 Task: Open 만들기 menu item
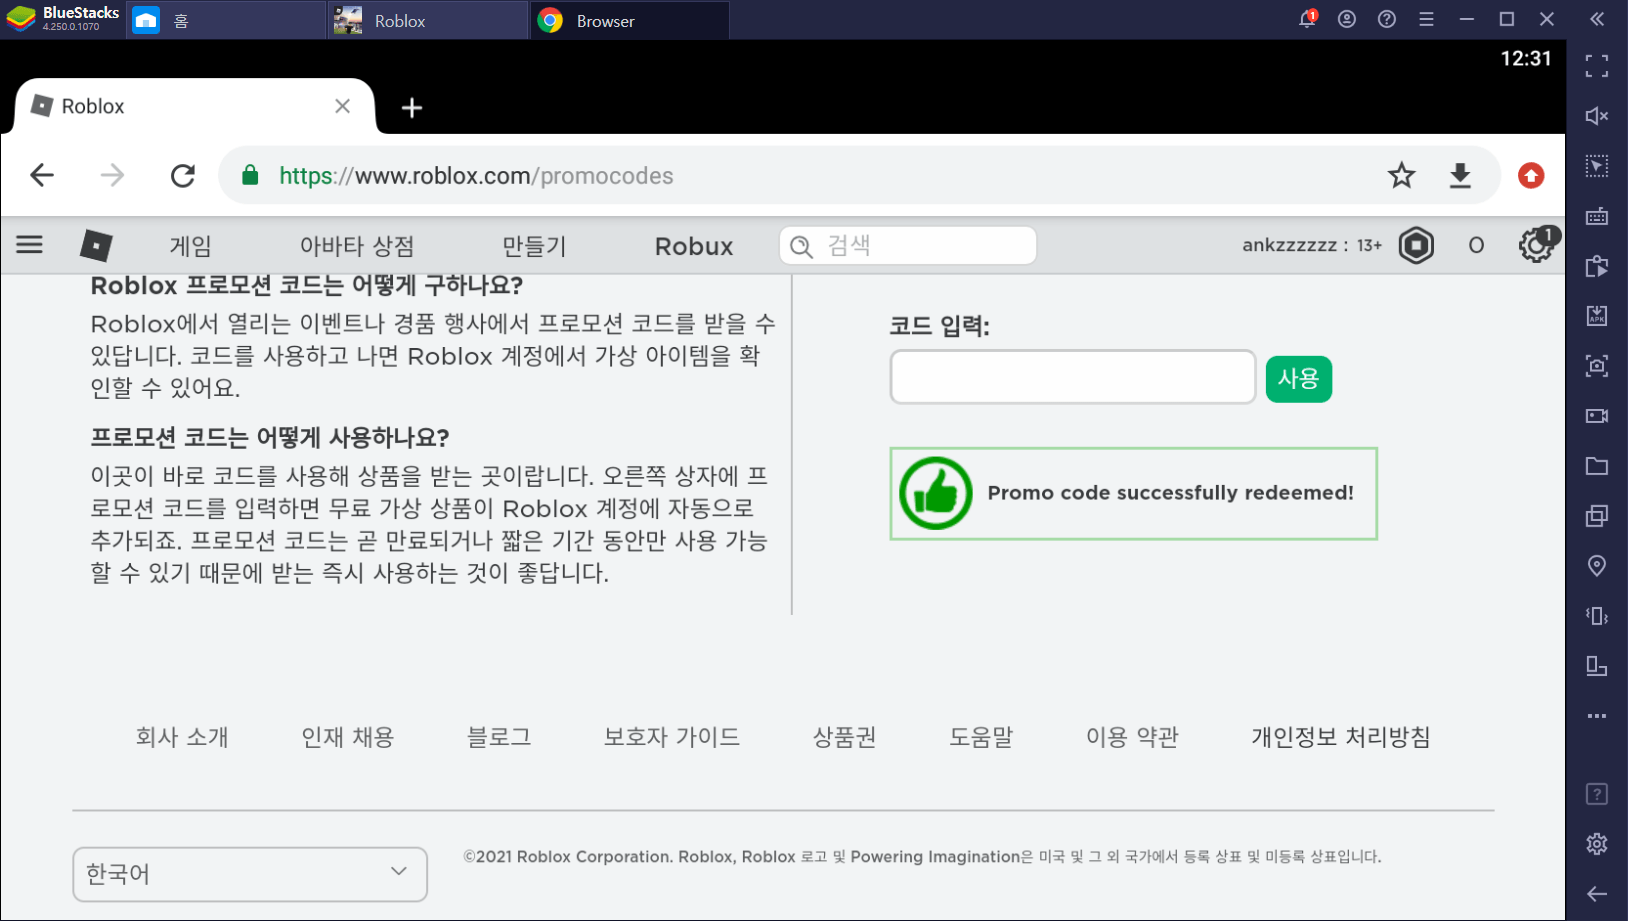point(534,246)
